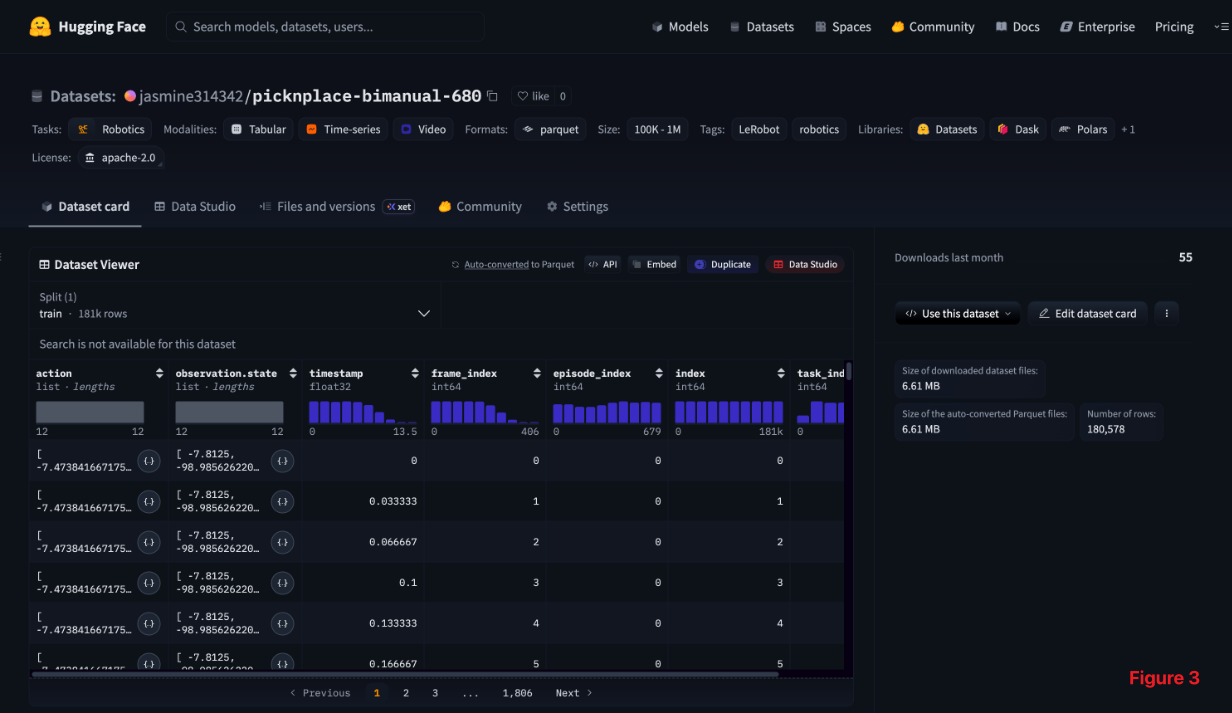Expand first row observation.state list value
Image resolution: width=1232 pixels, height=713 pixels.
click(283, 461)
